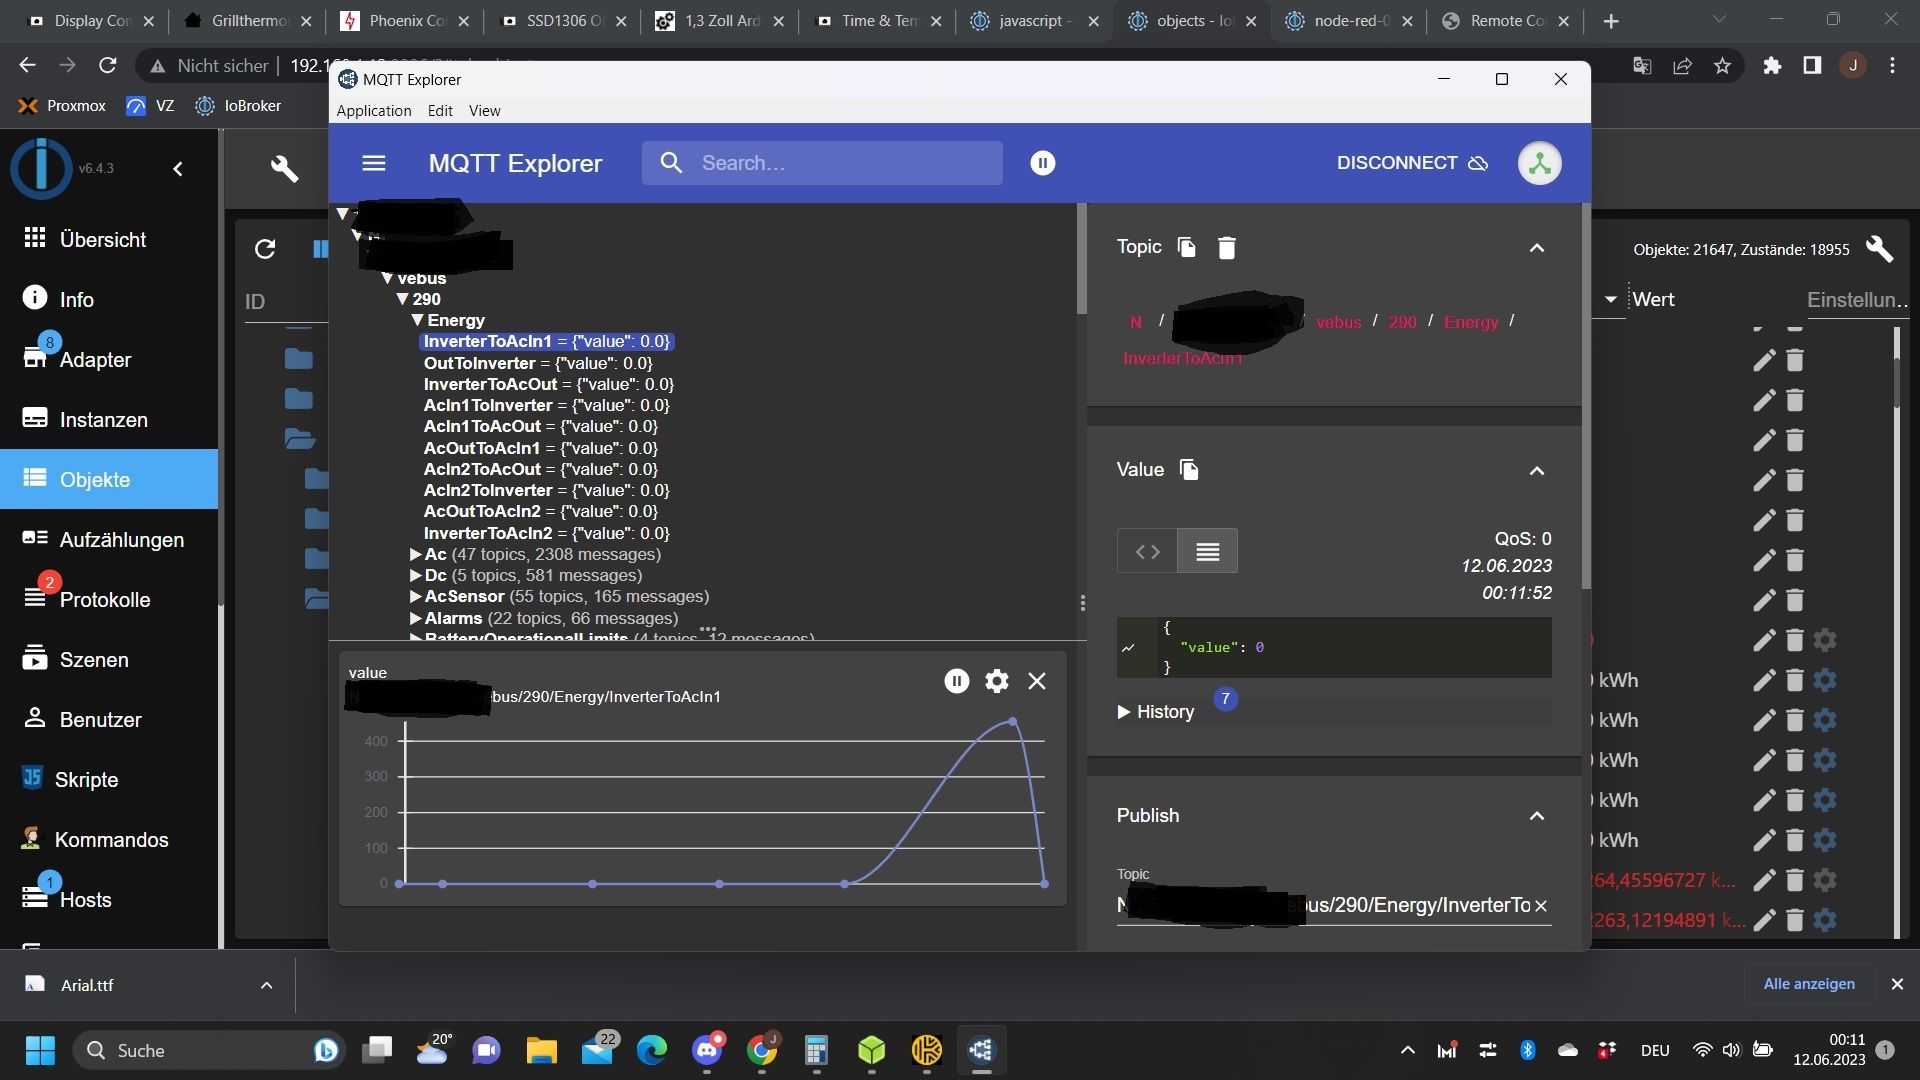Select the InverterToAcIn1 topic row

(546, 342)
